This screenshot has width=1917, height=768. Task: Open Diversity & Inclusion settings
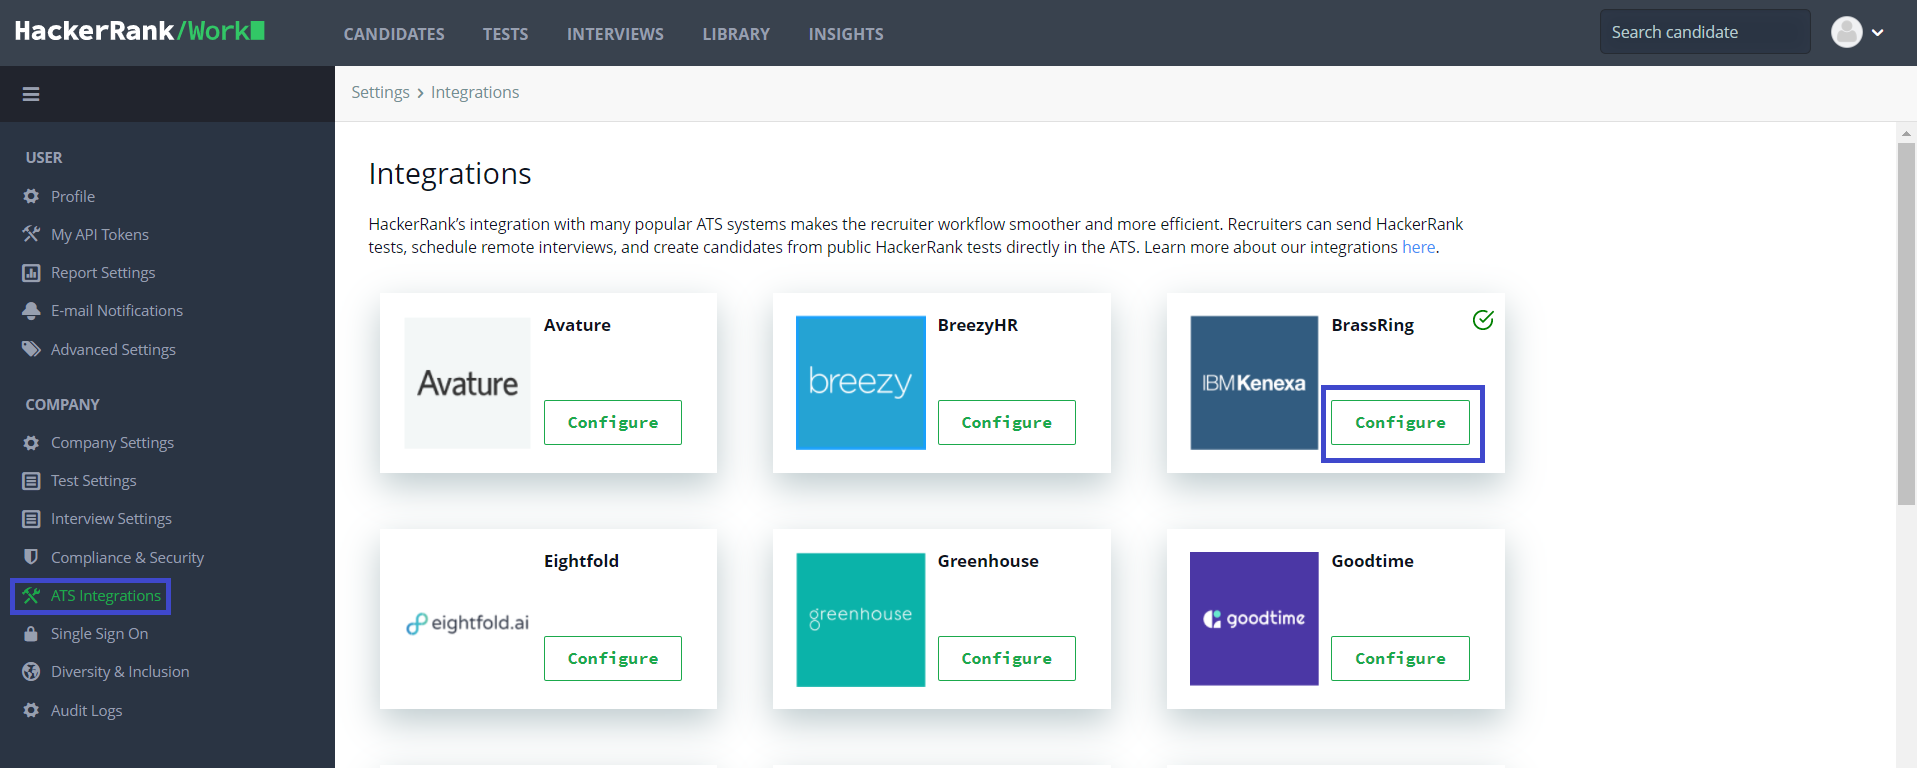click(x=120, y=672)
